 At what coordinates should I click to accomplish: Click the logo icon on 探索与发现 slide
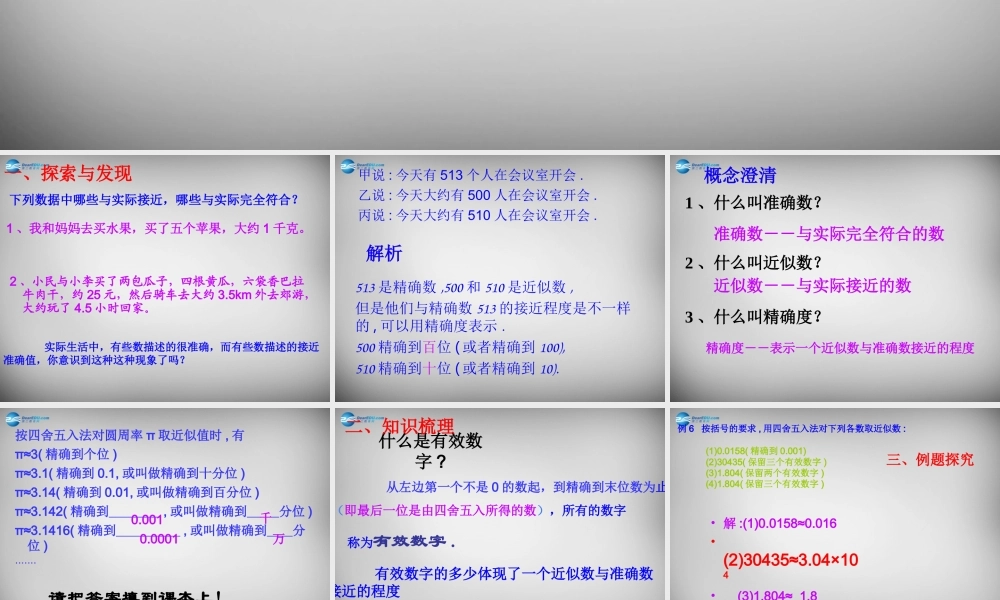click(13, 166)
